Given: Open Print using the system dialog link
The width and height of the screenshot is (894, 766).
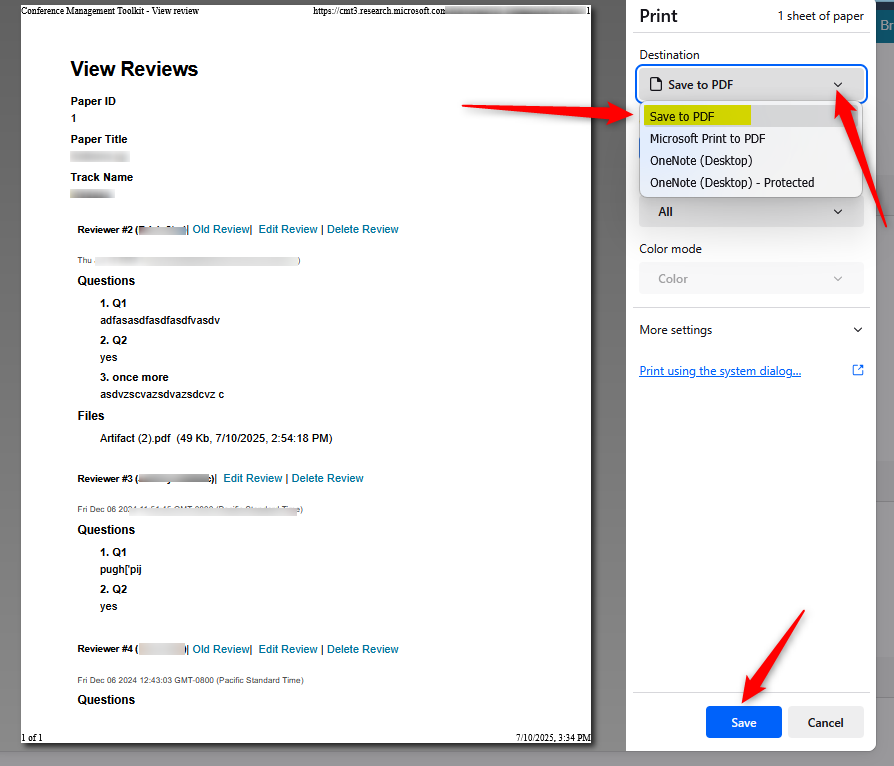Looking at the screenshot, I should click(720, 371).
